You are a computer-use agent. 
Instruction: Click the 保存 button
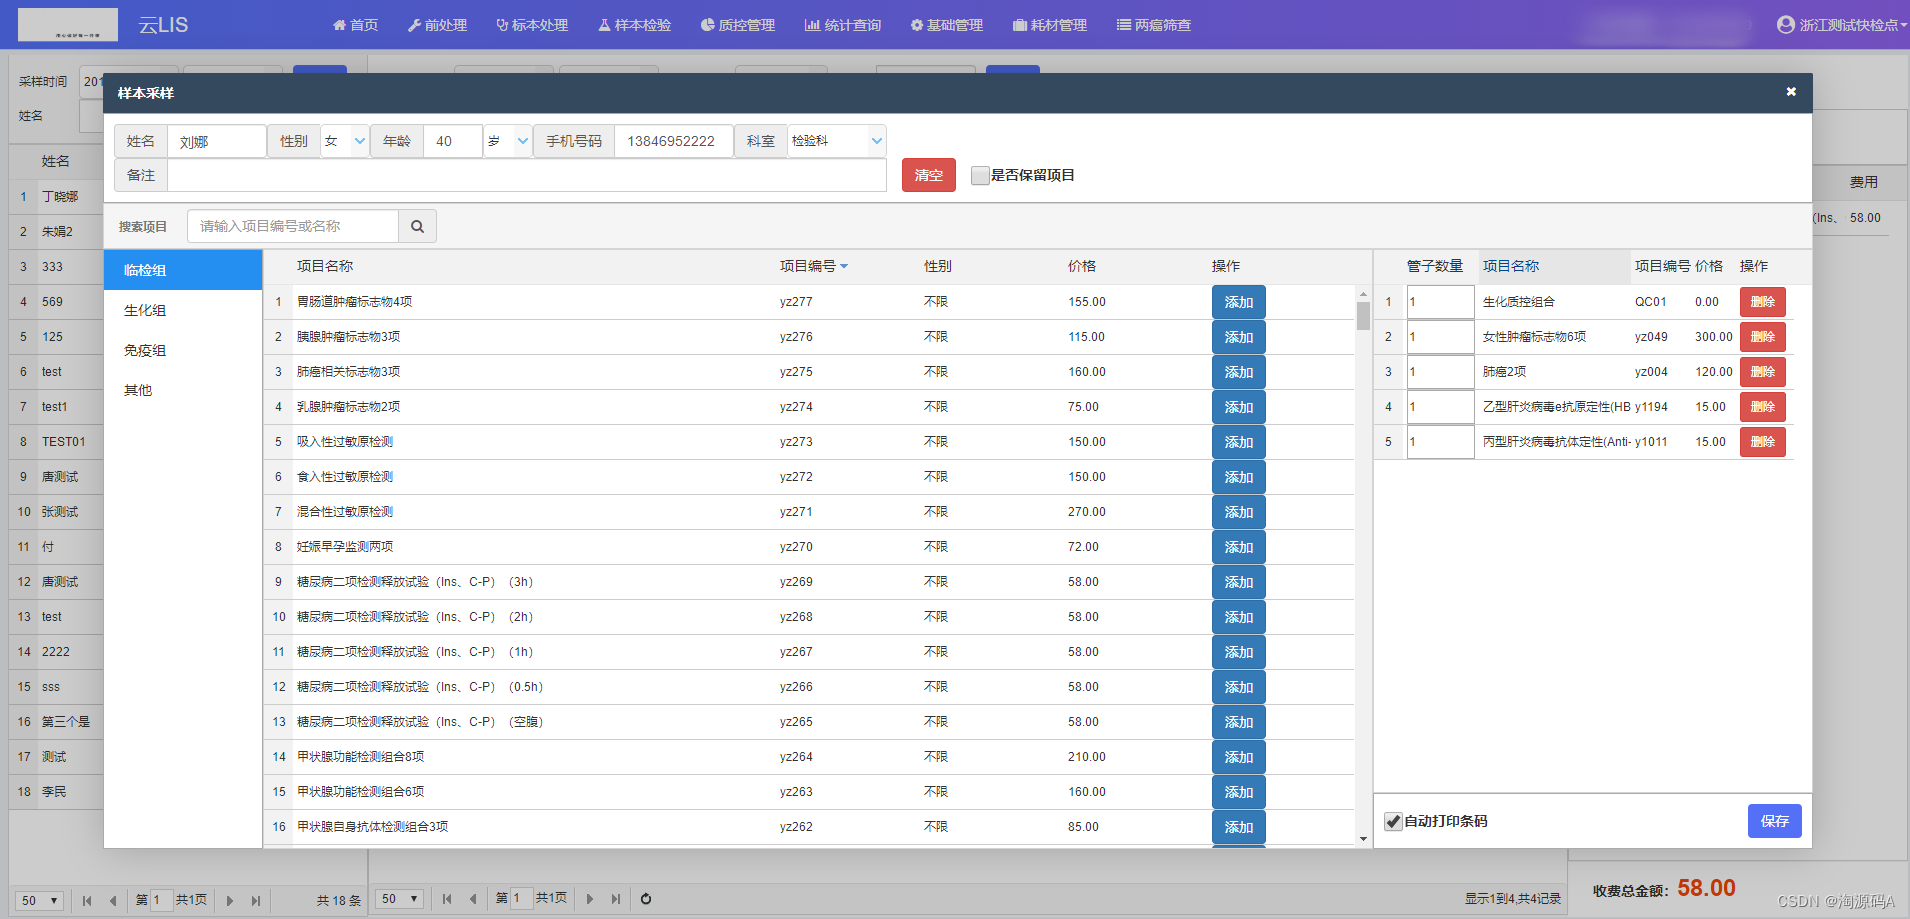(1775, 821)
